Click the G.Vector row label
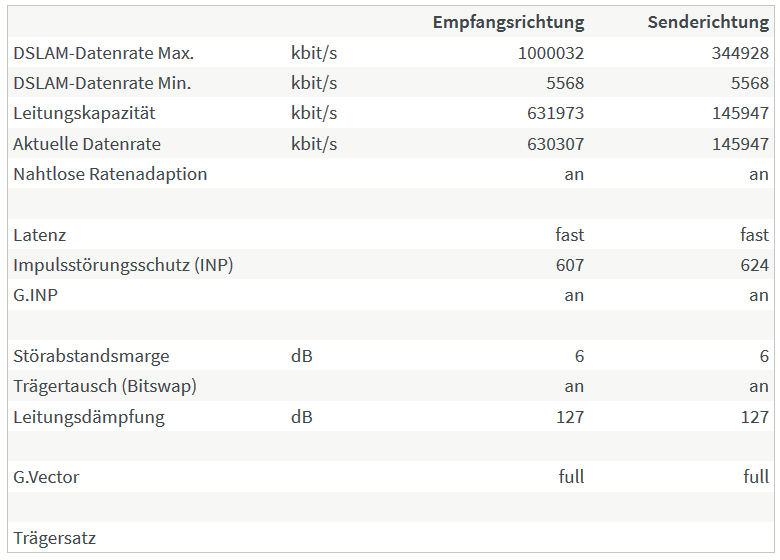Viewport: 780px width, 560px height. [46, 477]
